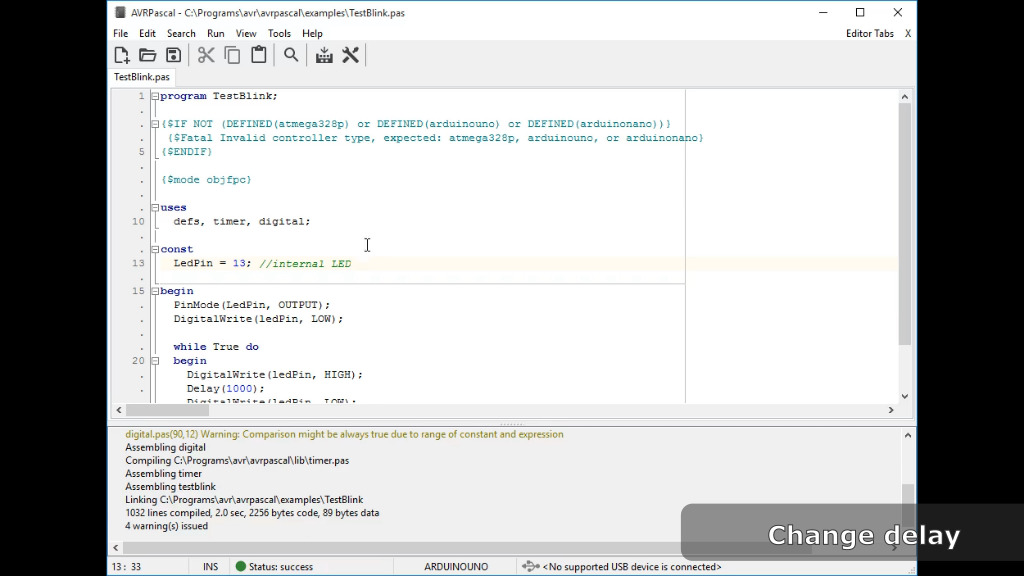Viewport: 1024px width, 576px height.
Task: Open build tools via the wrench icon
Action: (x=350, y=55)
